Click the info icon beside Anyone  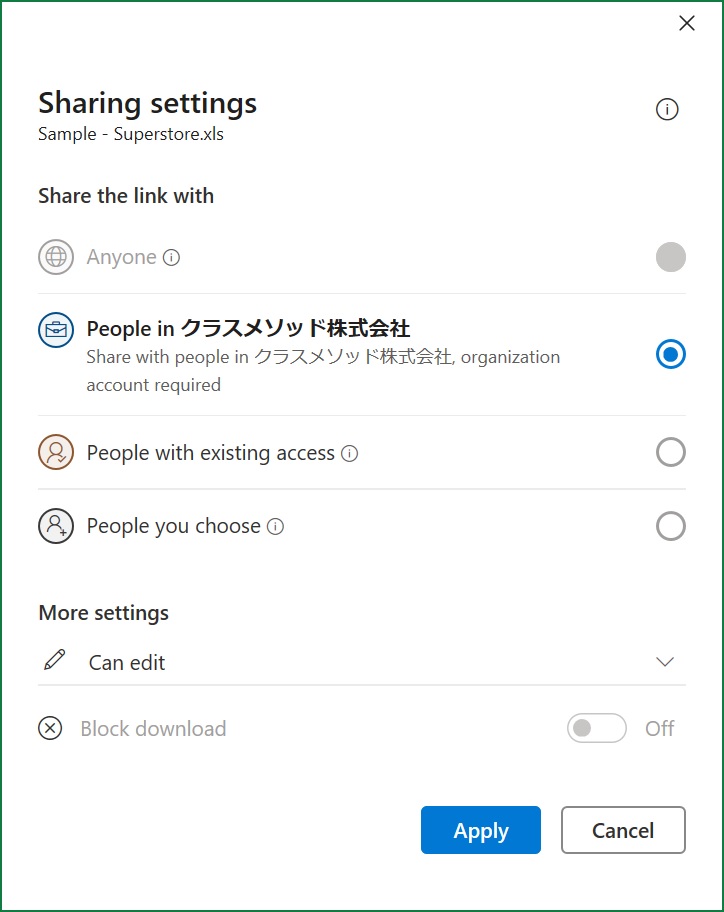171,257
